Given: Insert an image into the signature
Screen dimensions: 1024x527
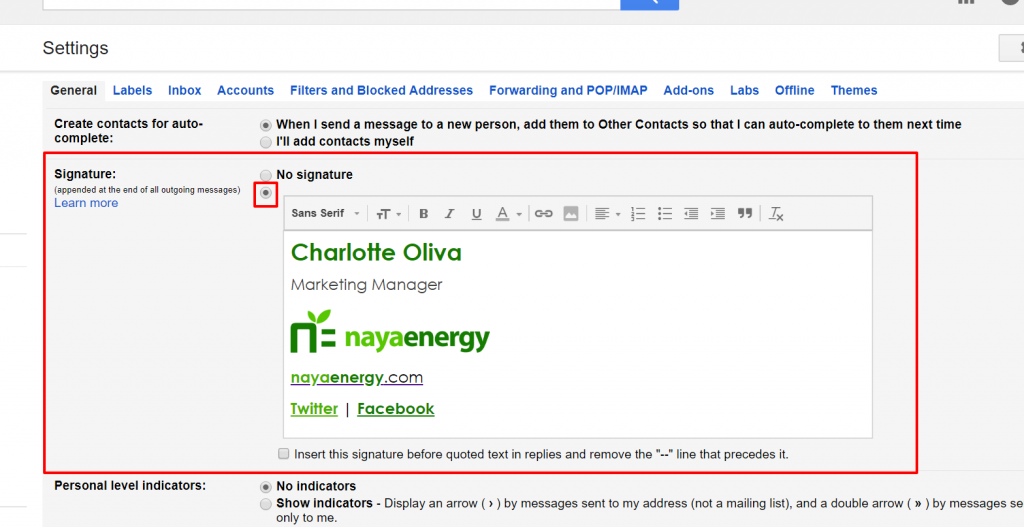Looking at the screenshot, I should pyautogui.click(x=571, y=214).
